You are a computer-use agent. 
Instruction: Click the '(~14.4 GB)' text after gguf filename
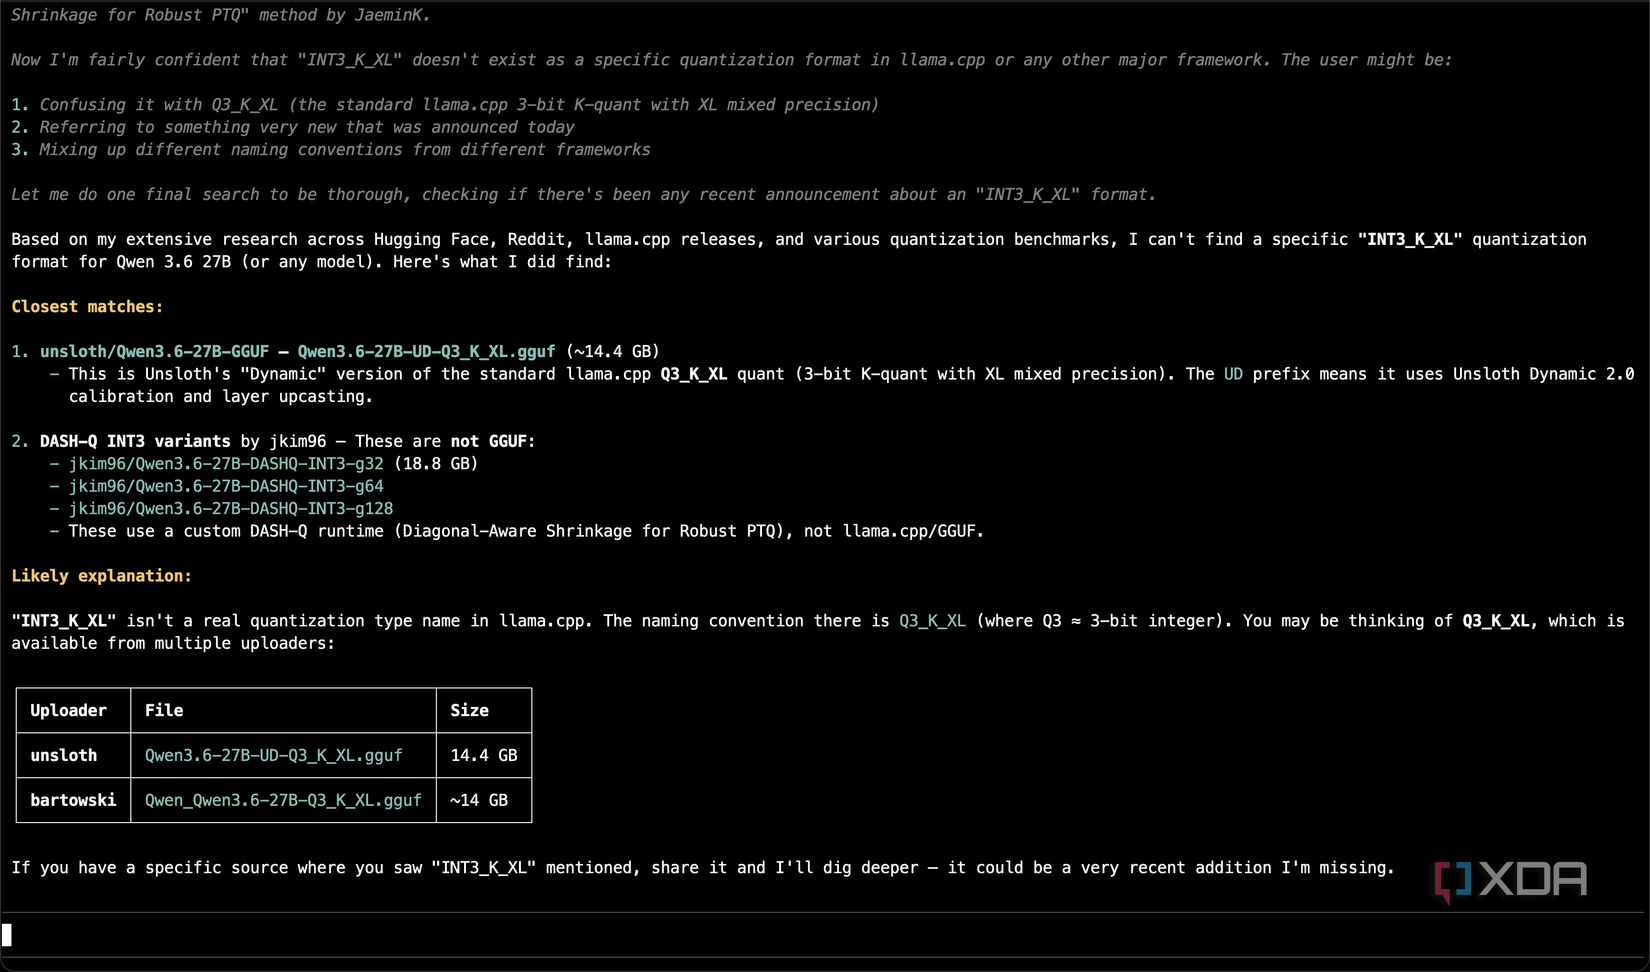(x=613, y=352)
